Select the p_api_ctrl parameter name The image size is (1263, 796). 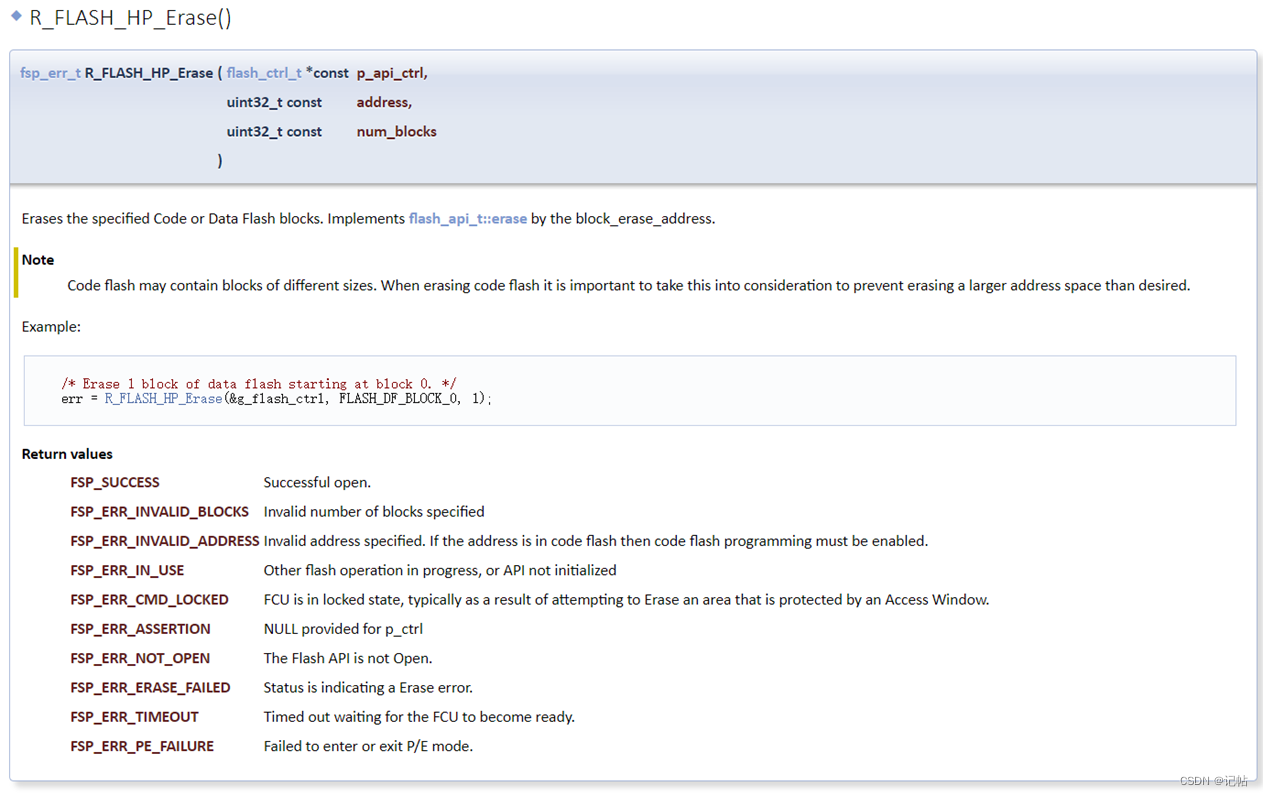392,73
